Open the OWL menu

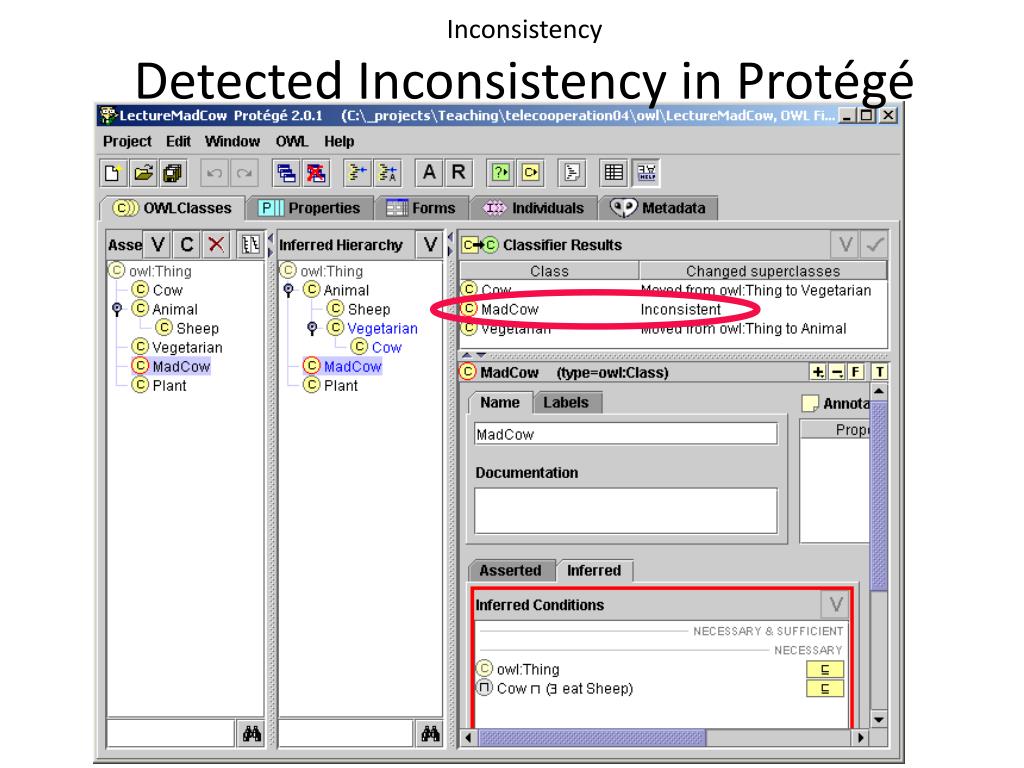(292, 141)
